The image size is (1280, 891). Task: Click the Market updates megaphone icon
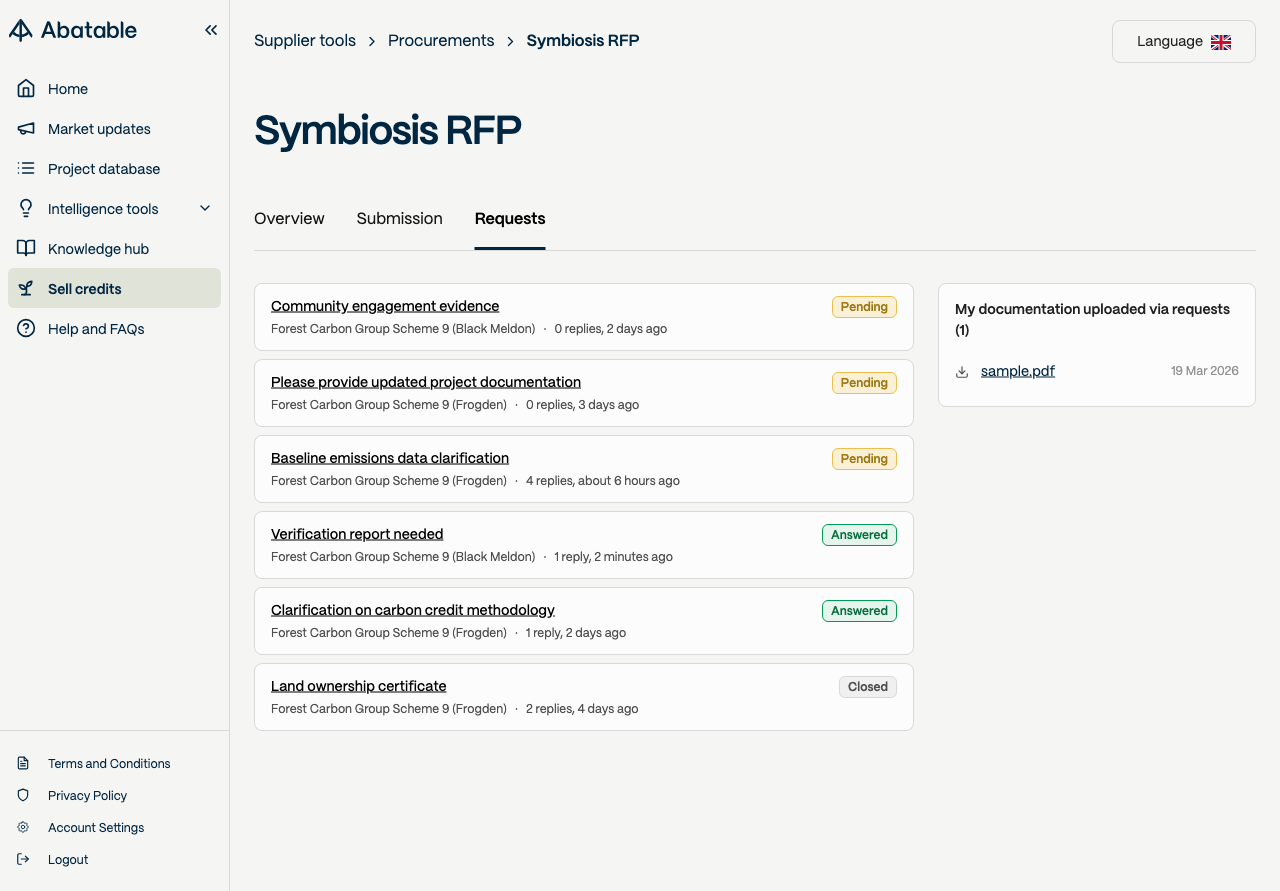[x=26, y=129]
